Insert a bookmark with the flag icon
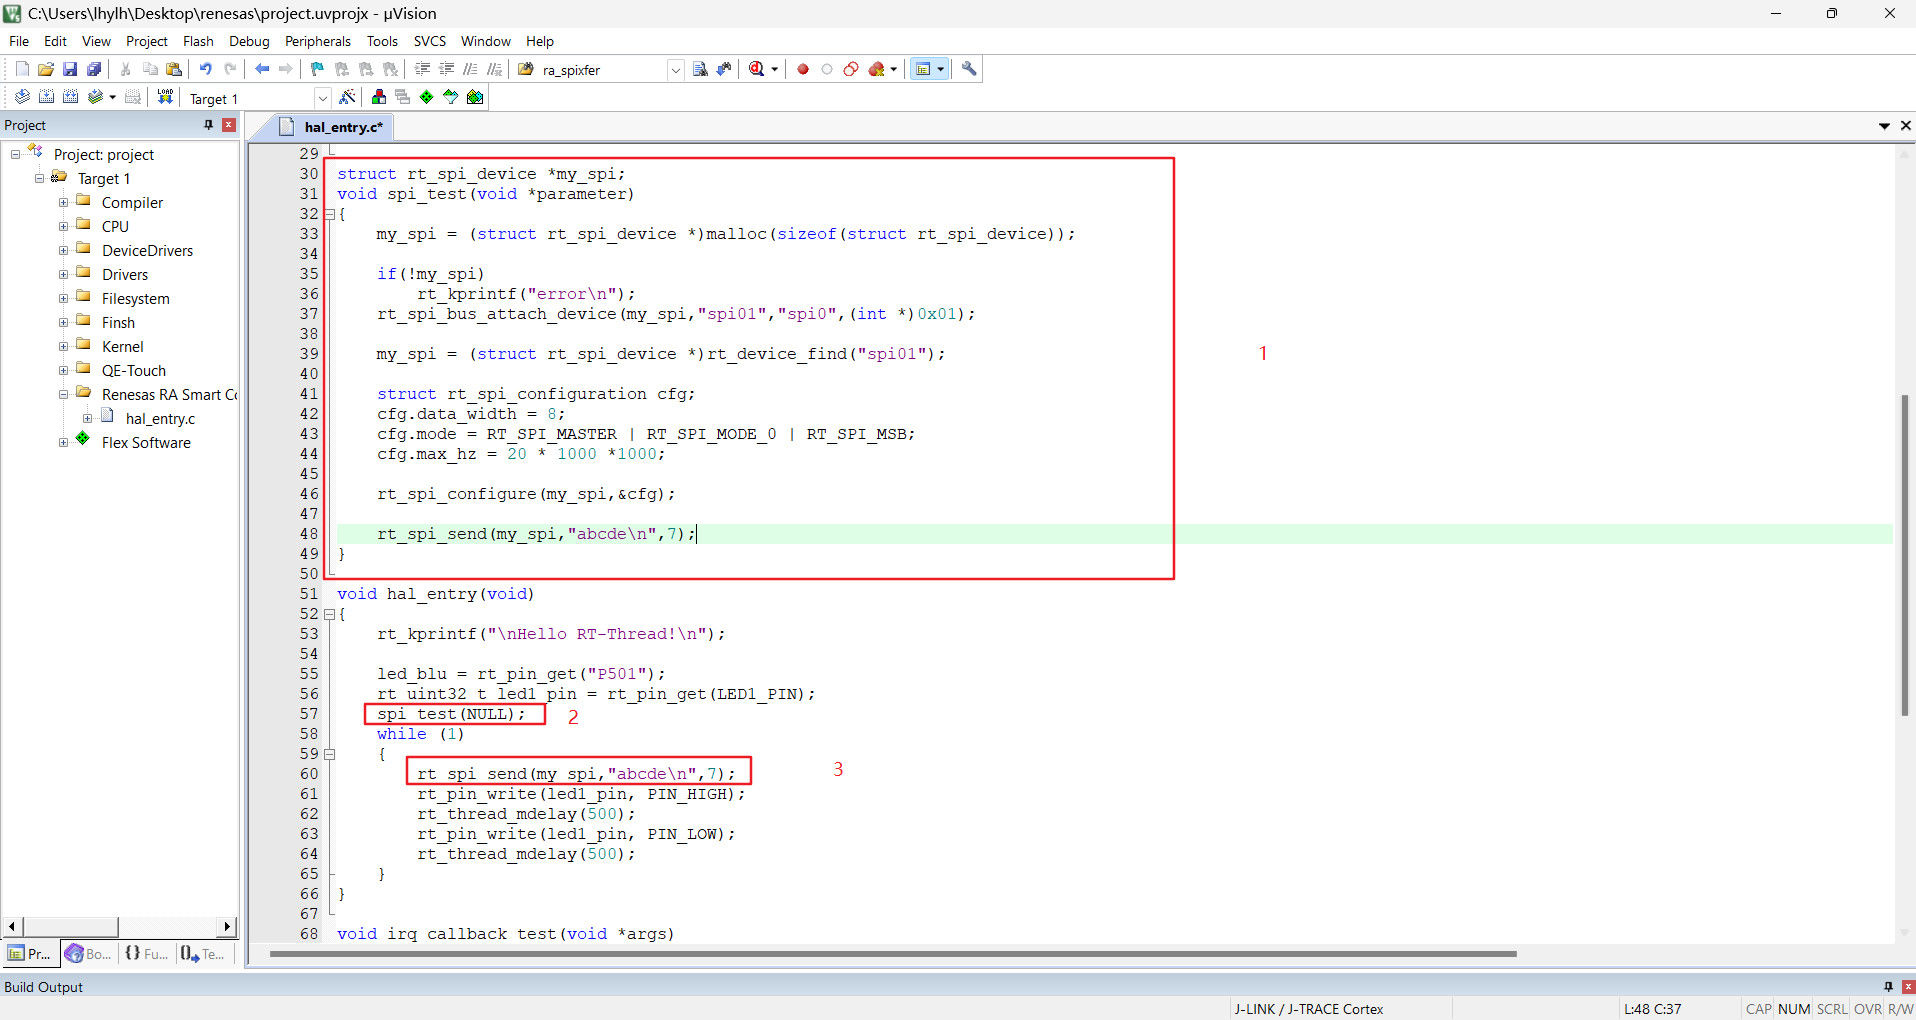 pyautogui.click(x=317, y=69)
